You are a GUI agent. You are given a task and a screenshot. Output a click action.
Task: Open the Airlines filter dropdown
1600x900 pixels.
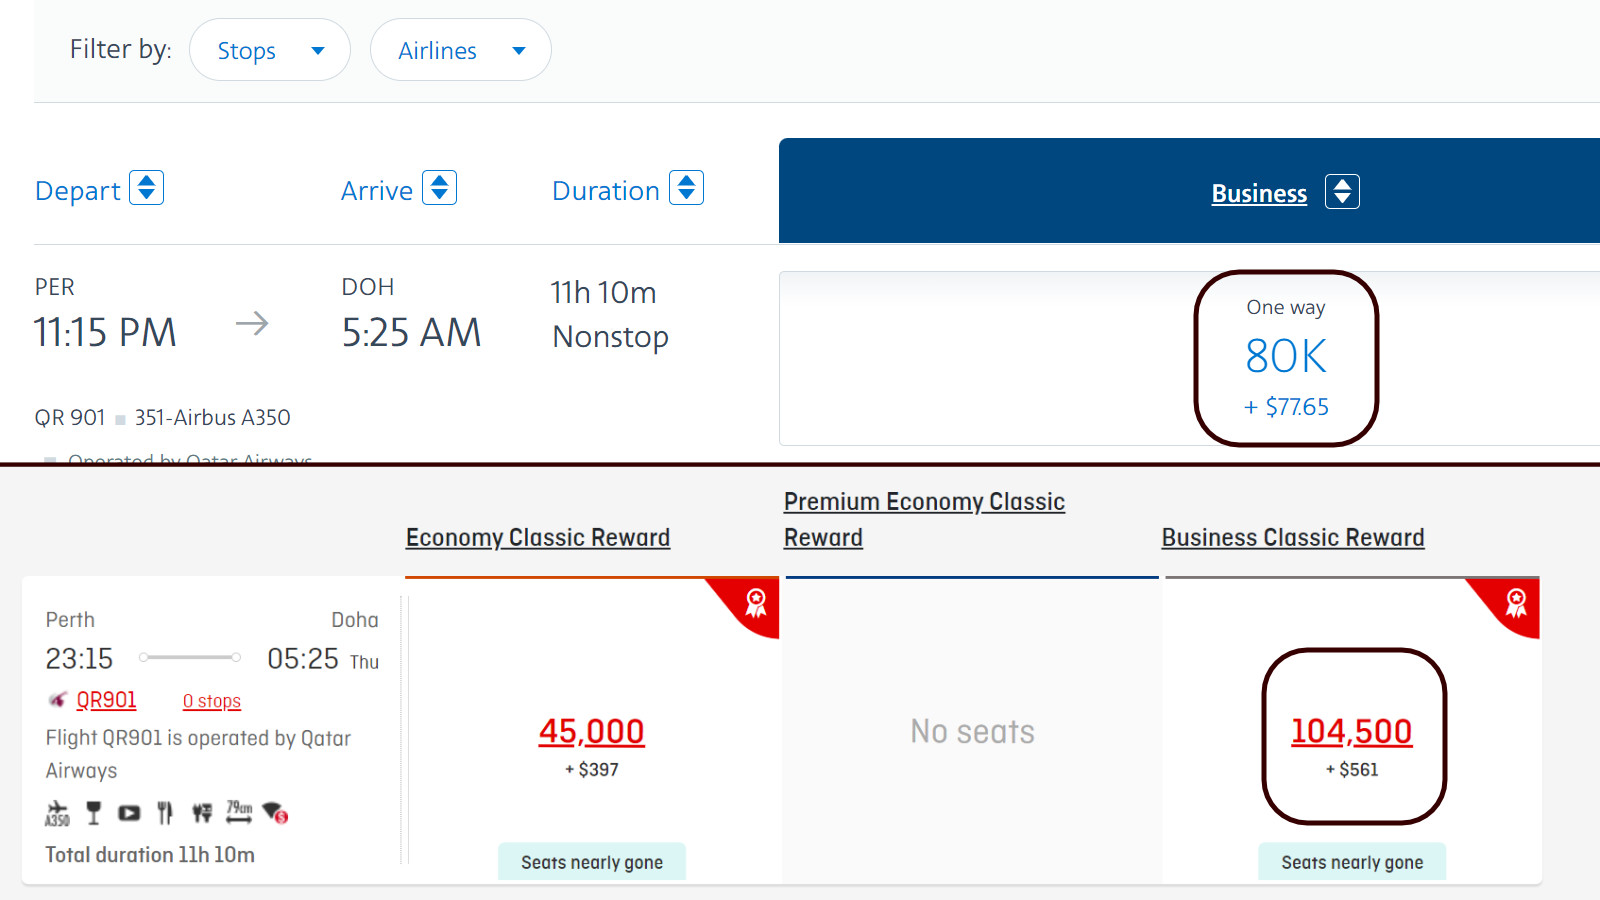point(461,50)
